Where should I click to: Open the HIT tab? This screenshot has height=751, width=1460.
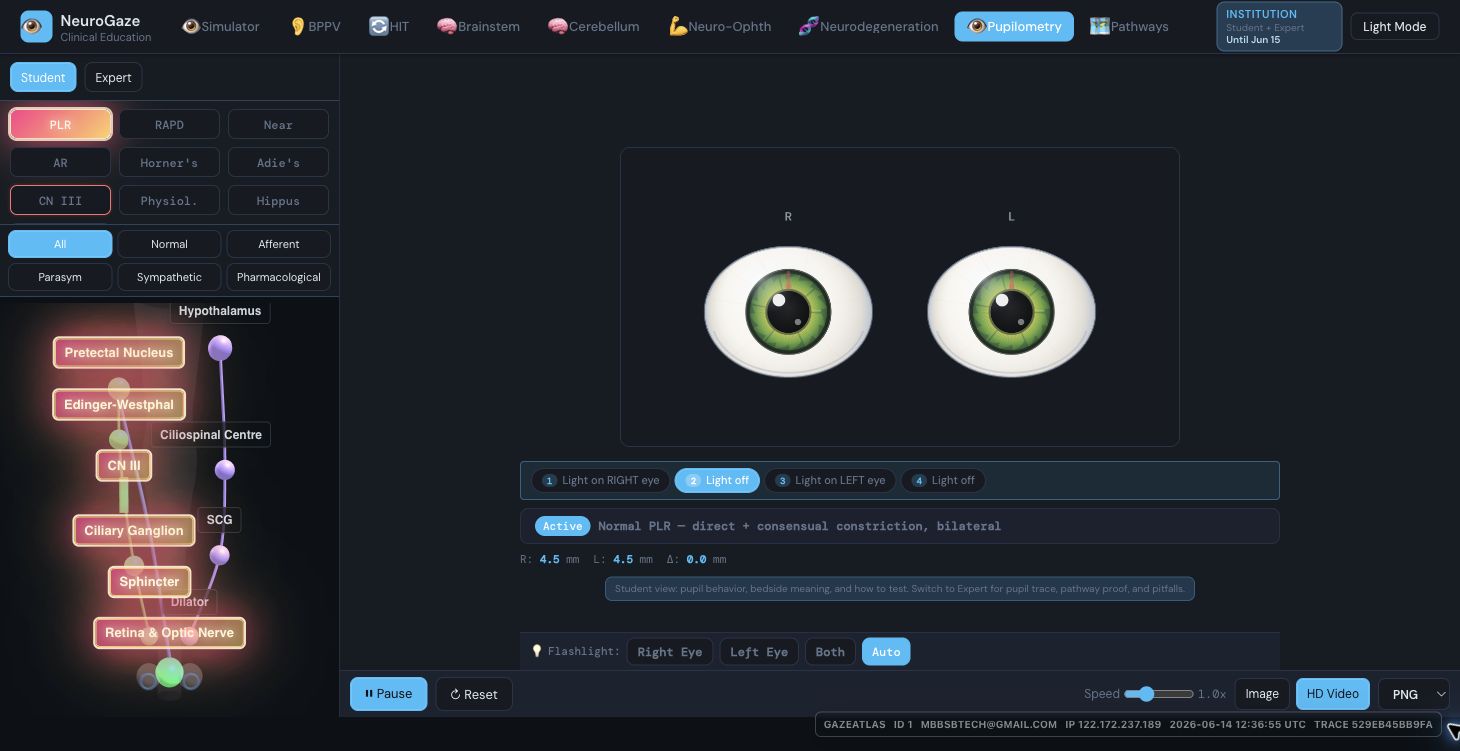(x=389, y=26)
